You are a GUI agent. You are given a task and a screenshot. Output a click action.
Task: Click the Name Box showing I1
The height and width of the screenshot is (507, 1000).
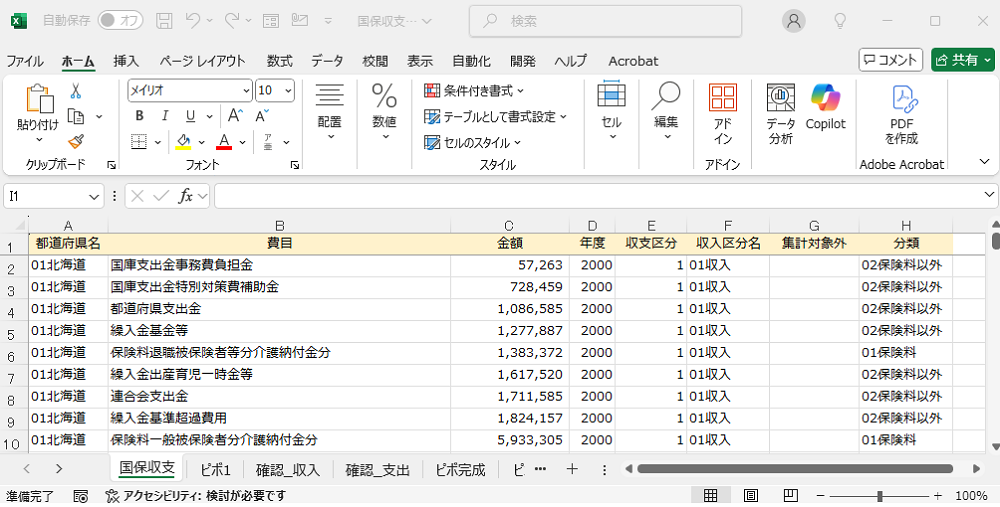(x=54, y=196)
